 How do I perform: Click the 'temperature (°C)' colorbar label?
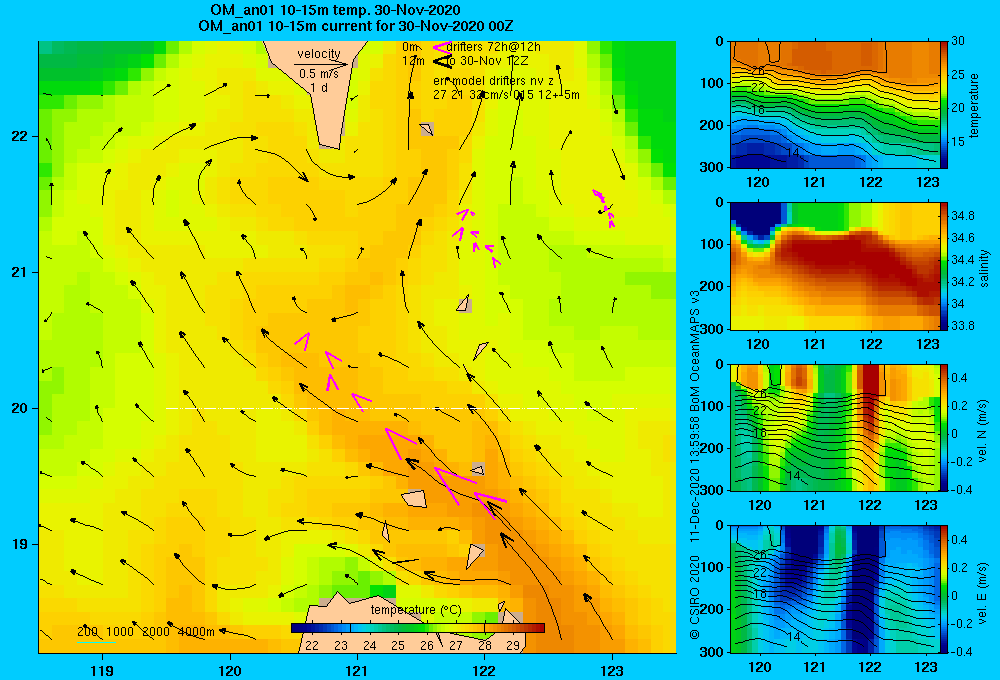416,610
